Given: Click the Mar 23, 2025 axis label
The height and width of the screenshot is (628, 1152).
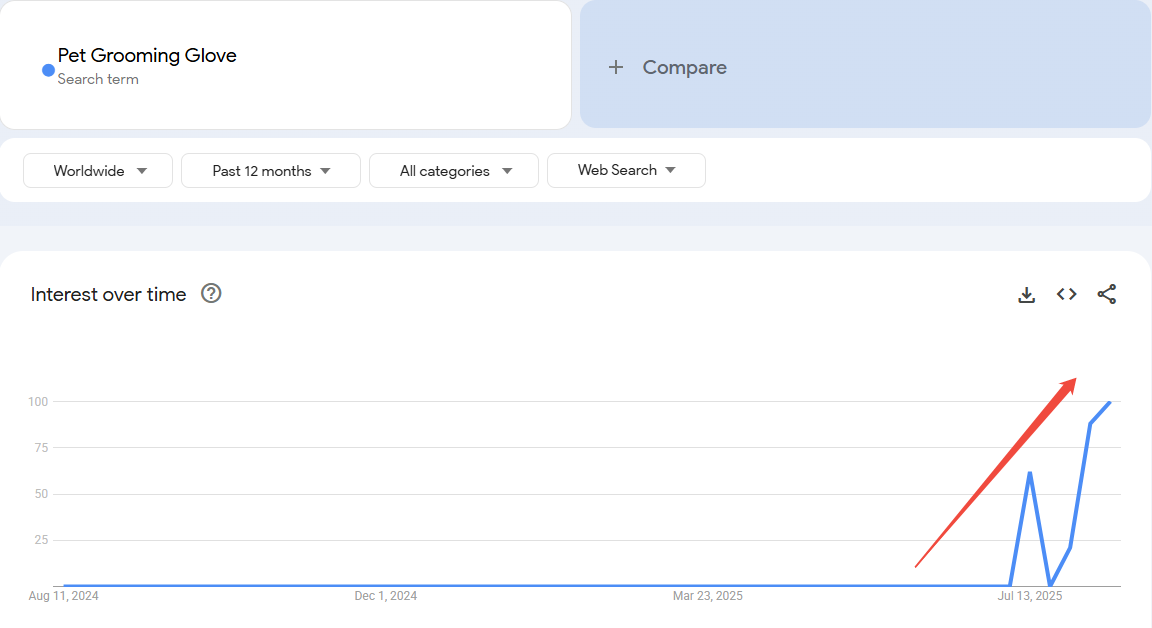Looking at the screenshot, I should 708,595.
